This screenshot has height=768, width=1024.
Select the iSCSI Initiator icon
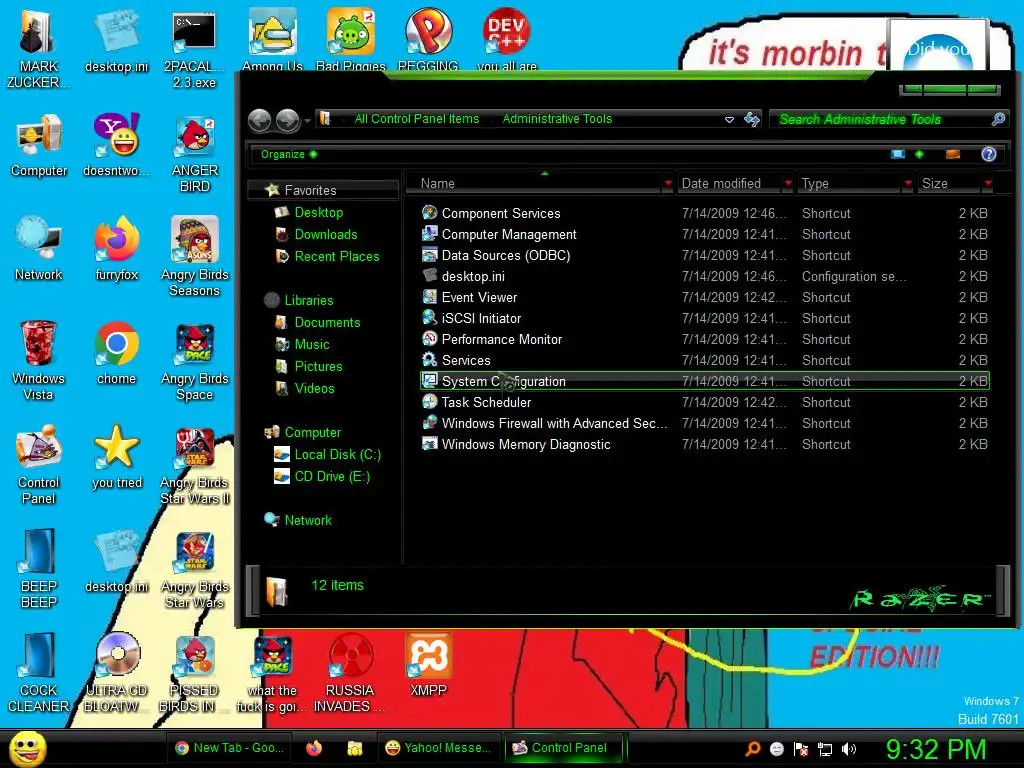point(429,318)
